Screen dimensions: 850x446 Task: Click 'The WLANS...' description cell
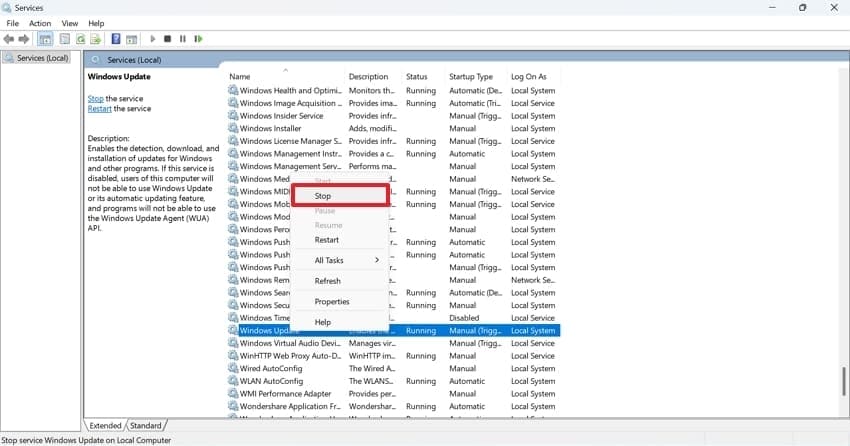tap(371, 381)
